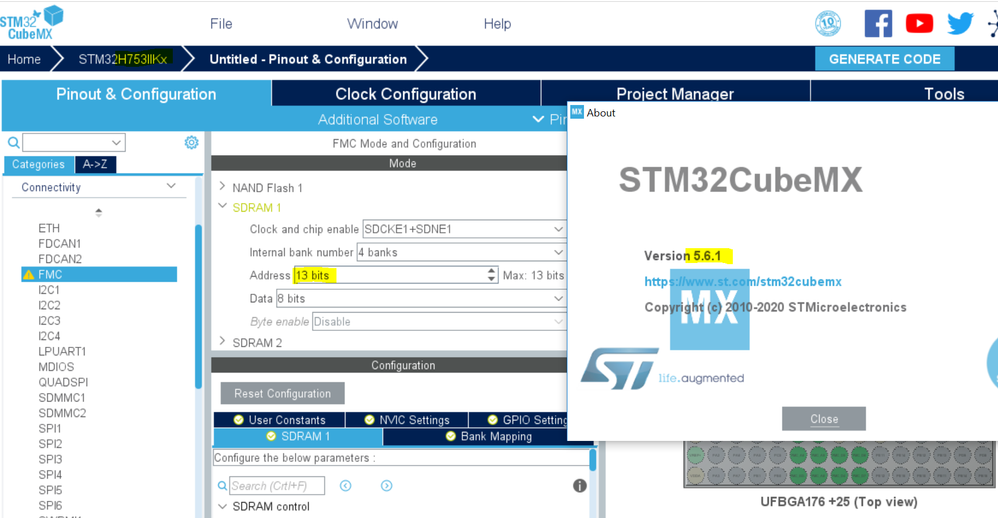Viewport: 998px width, 518px height.
Task: Collapse the Connectivity category
Action: point(171,186)
